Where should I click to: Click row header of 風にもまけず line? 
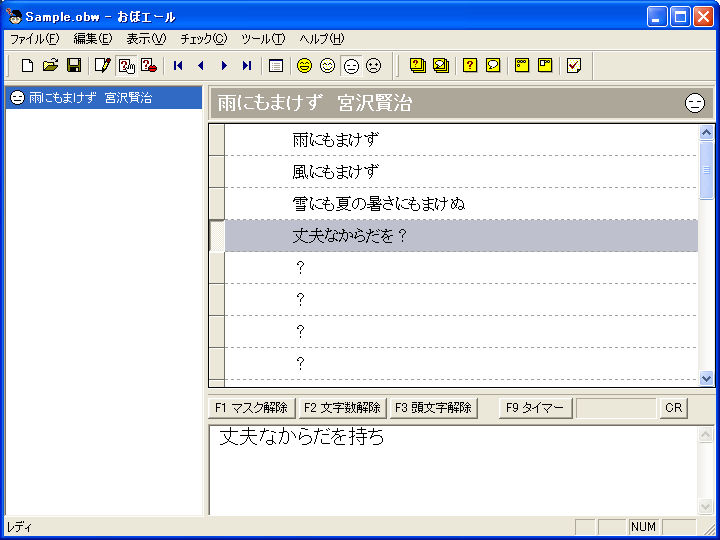pos(217,172)
